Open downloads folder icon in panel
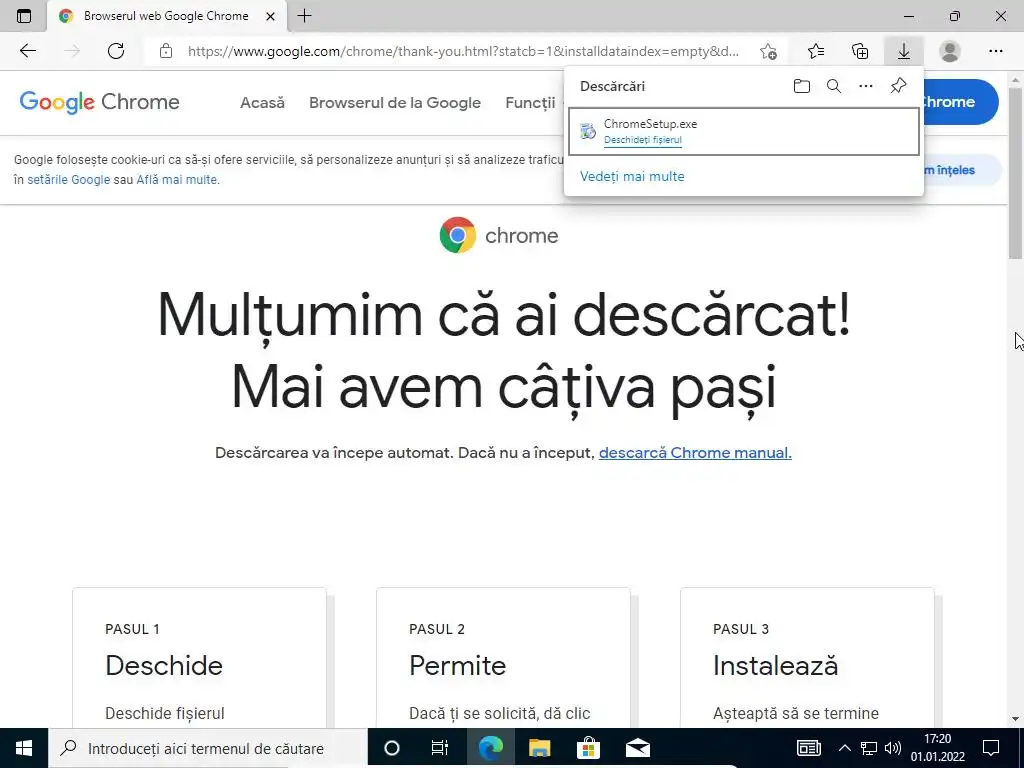Screen dimensions: 1024x768 (x=801, y=86)
